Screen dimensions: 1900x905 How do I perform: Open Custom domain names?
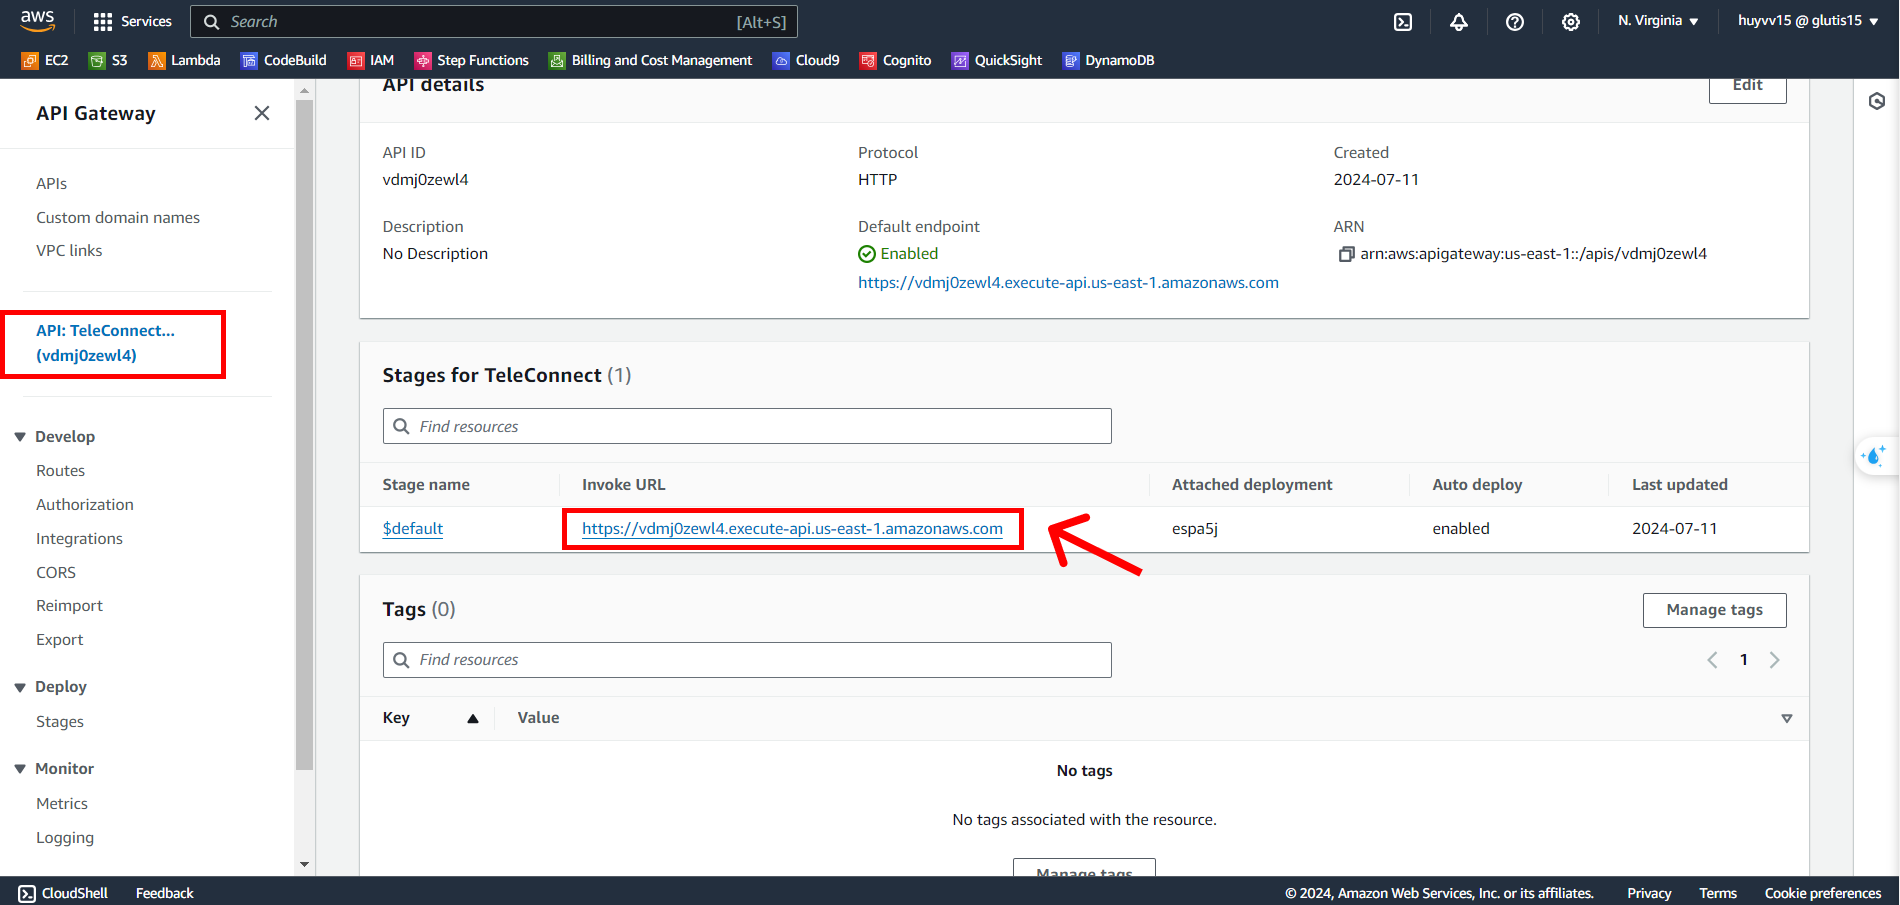118,218
